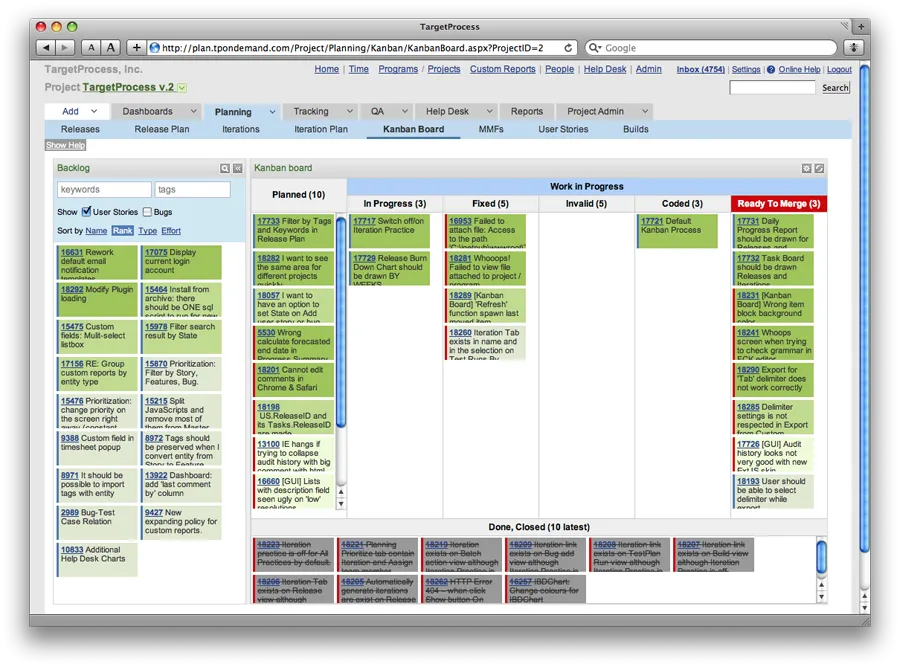The width and height of the screenshot is (900, 667).
Task: Open story 17733 in the Planned column
Action: (268, 221)
